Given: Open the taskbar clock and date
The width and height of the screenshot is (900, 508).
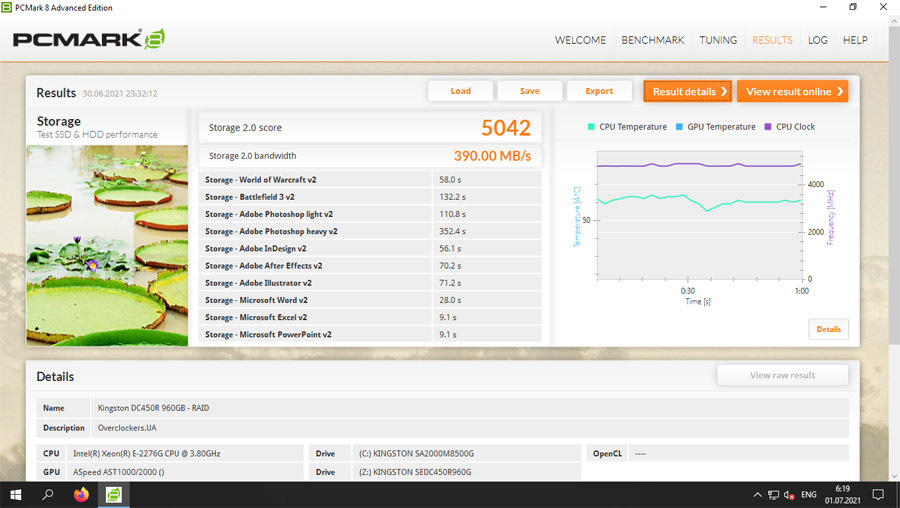Looking at the screenshot, I should (842, 495).
